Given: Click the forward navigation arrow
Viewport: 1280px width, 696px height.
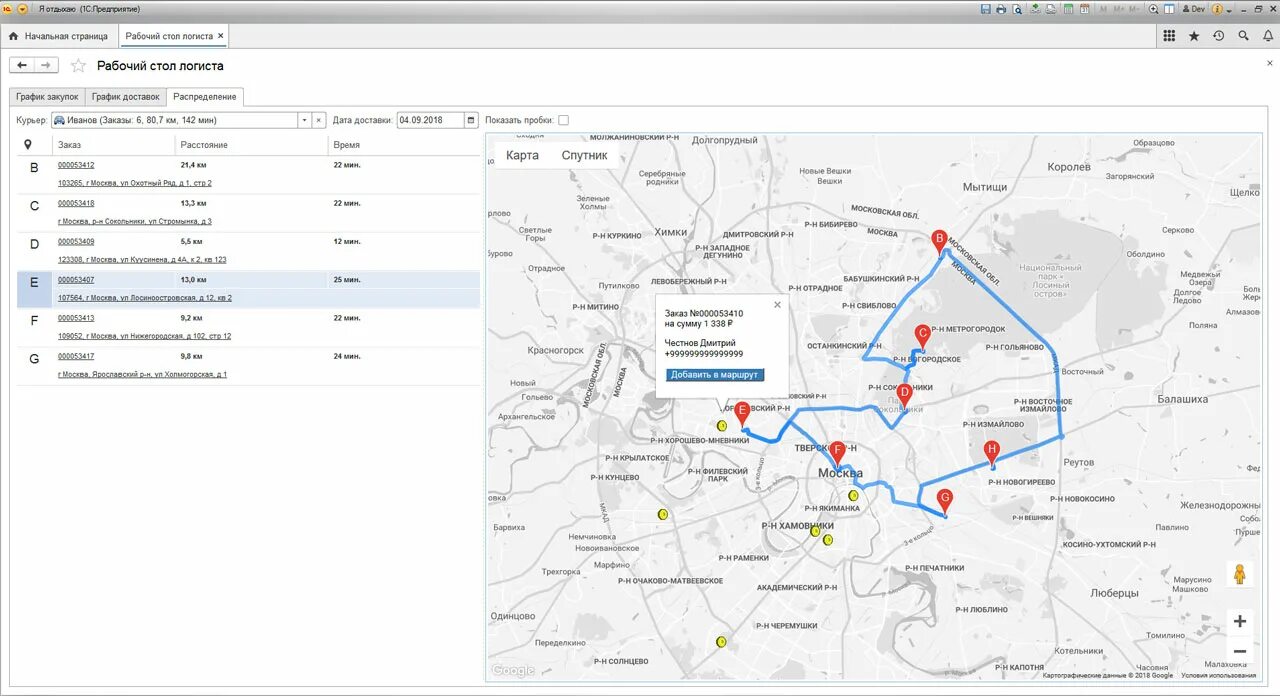Looking at the screenshot, I should tap(46, 65).
